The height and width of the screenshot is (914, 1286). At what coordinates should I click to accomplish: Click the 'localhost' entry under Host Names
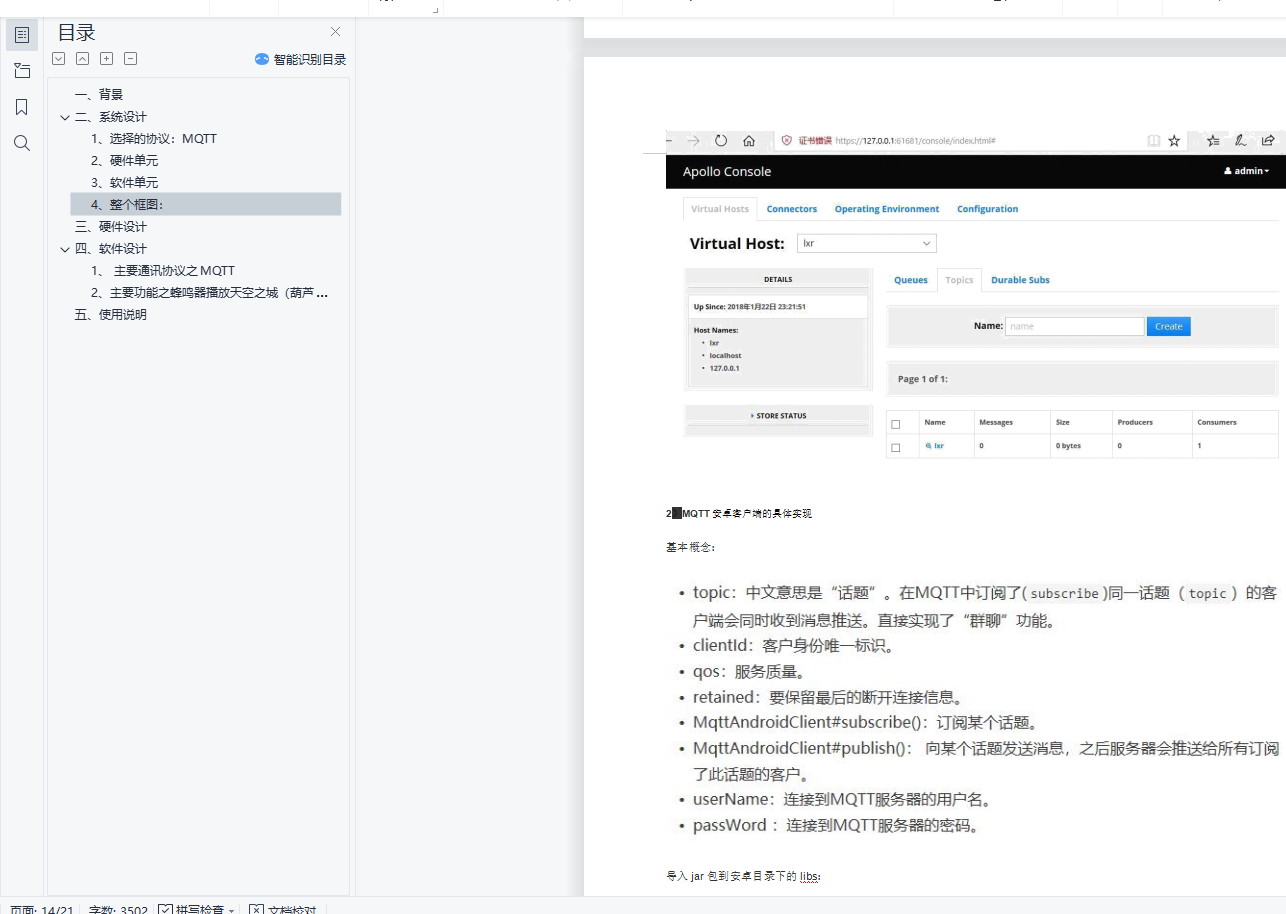(x=726, y=356)
